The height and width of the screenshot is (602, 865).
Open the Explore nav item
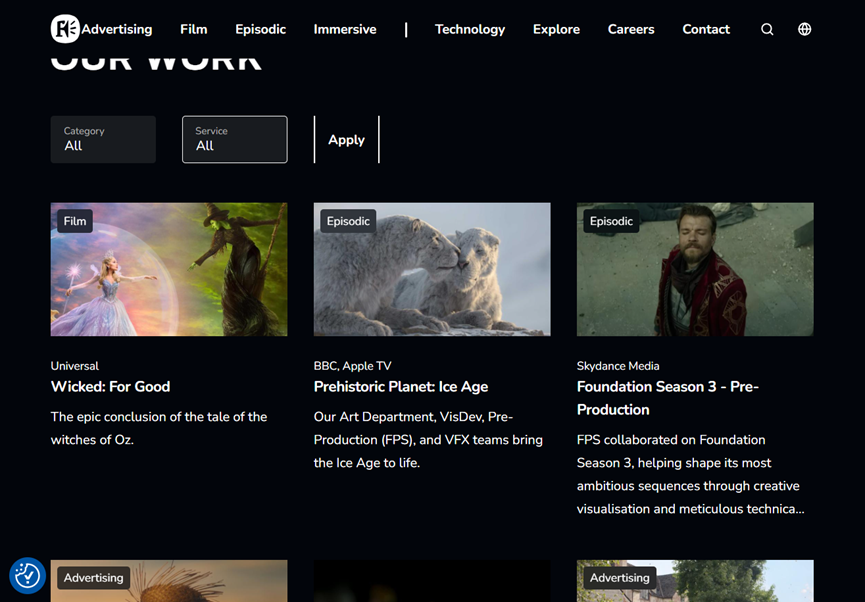click(556, 29)
